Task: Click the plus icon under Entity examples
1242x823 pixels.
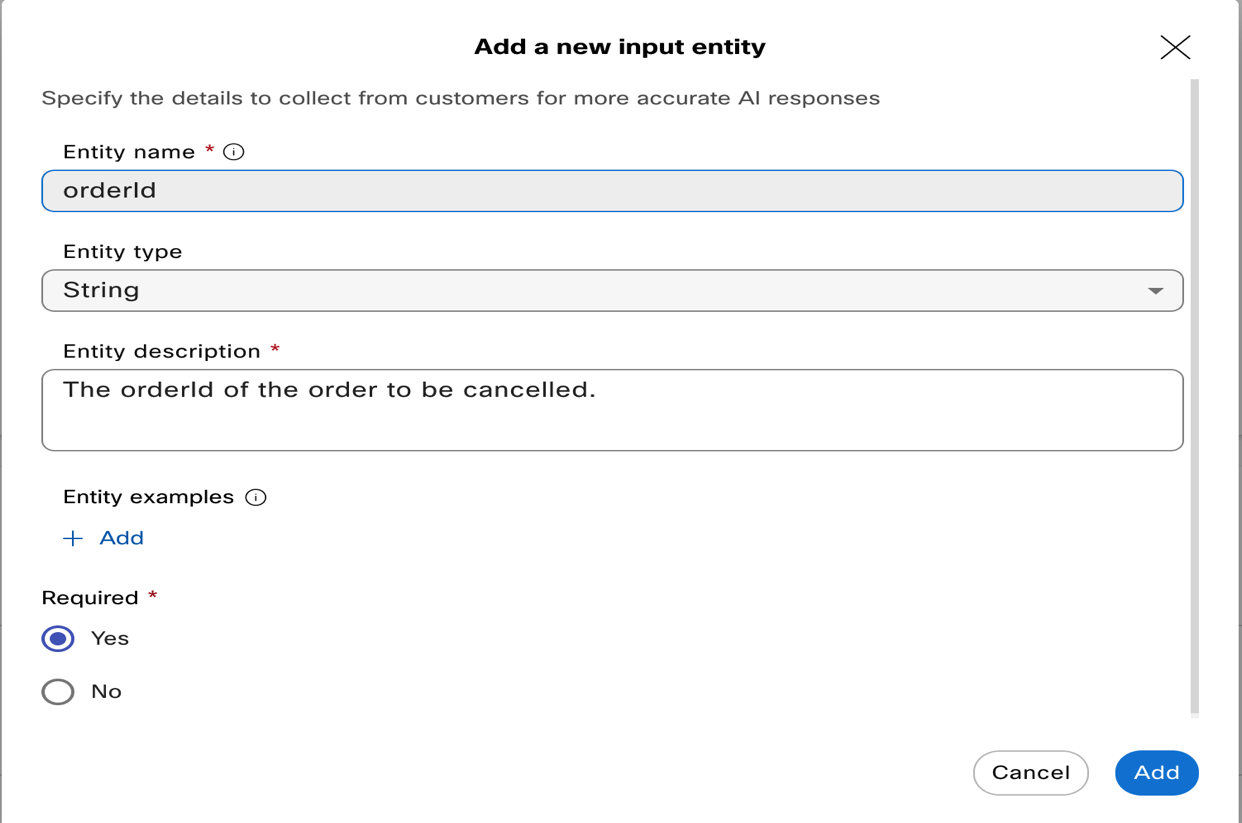Action: pyautogui.click(x=73, y=539)
